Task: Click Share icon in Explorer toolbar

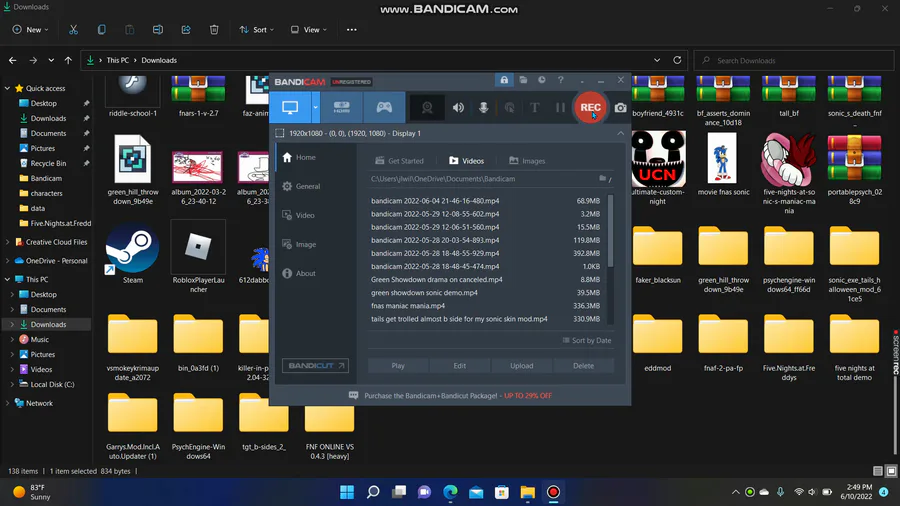Action: pos(186,30)
